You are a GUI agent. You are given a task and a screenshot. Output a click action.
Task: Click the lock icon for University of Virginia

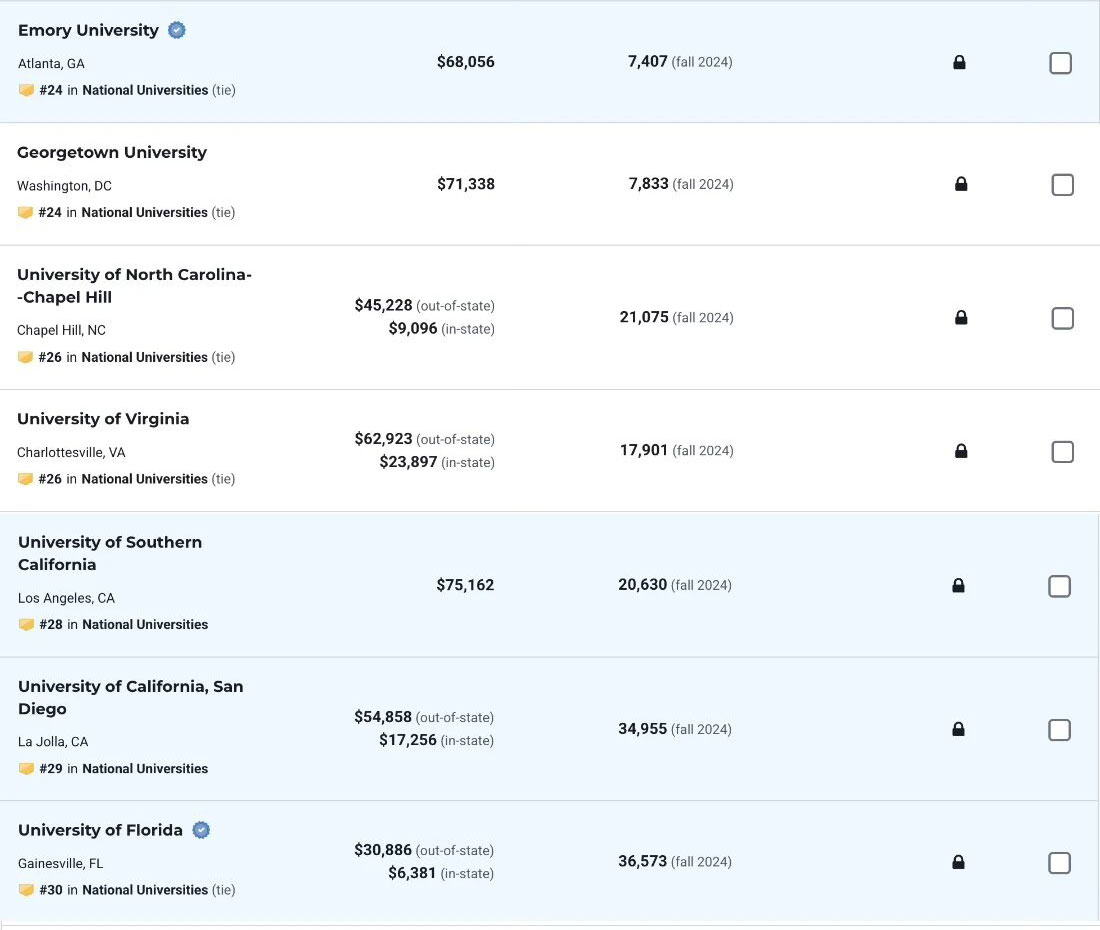coord(961,451)
